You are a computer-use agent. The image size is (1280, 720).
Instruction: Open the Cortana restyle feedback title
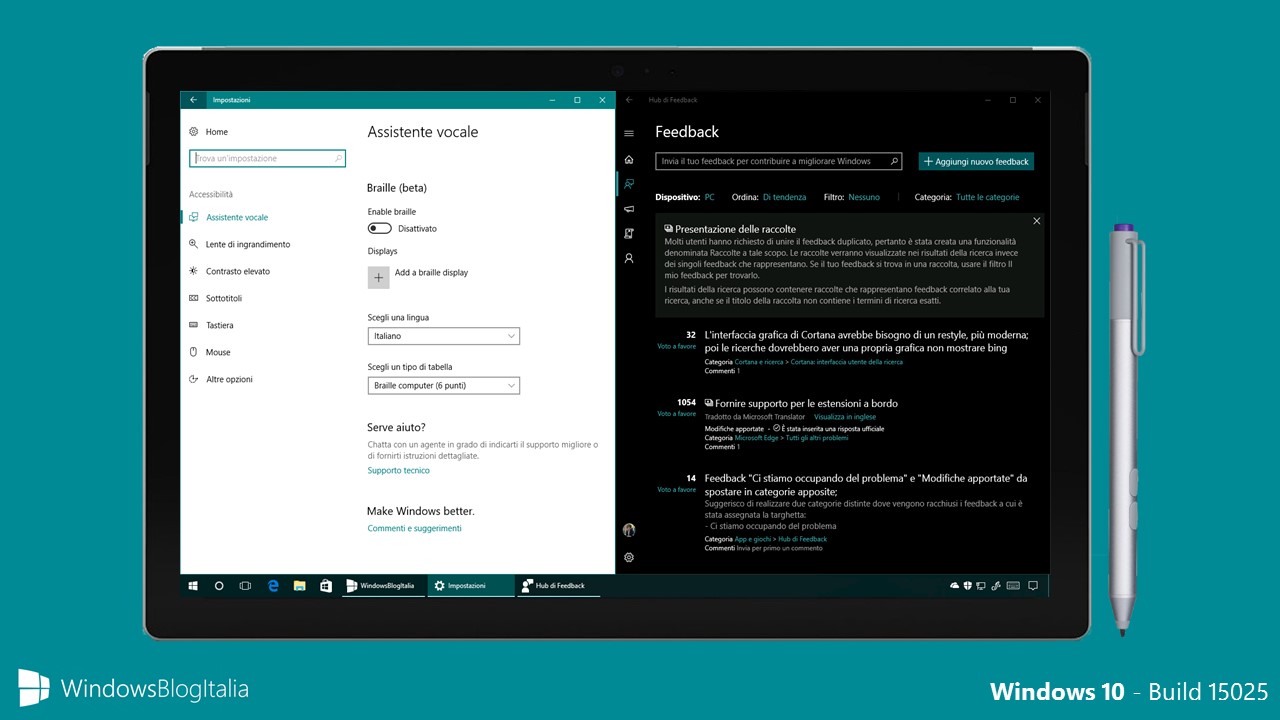tap(866, 341)
